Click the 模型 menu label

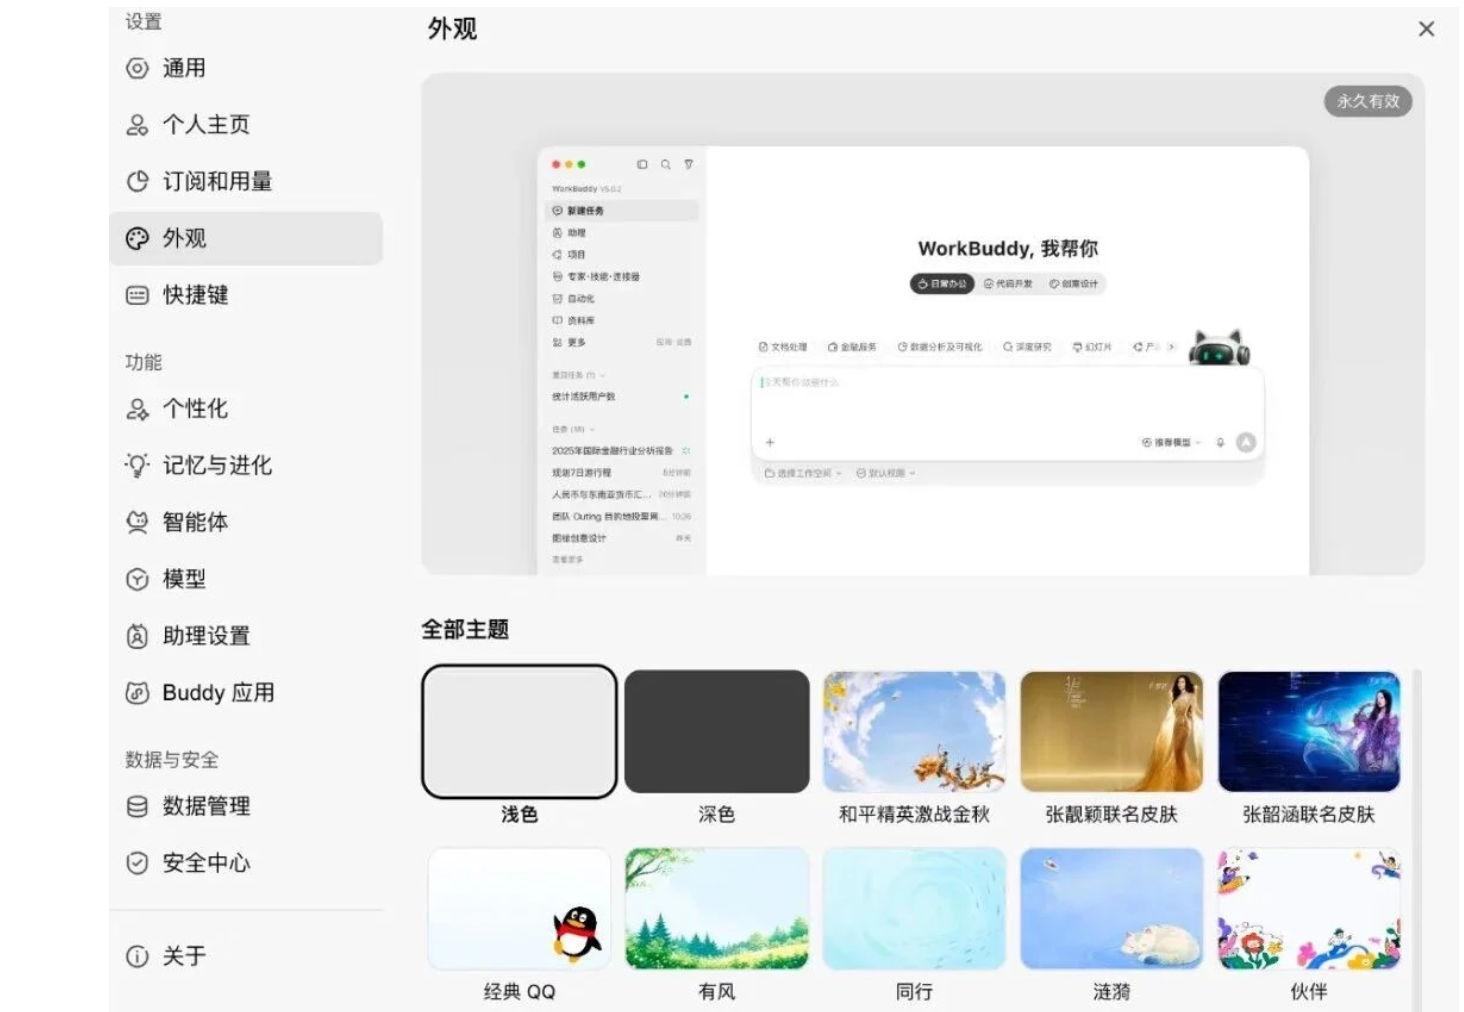tap(184, 579)
